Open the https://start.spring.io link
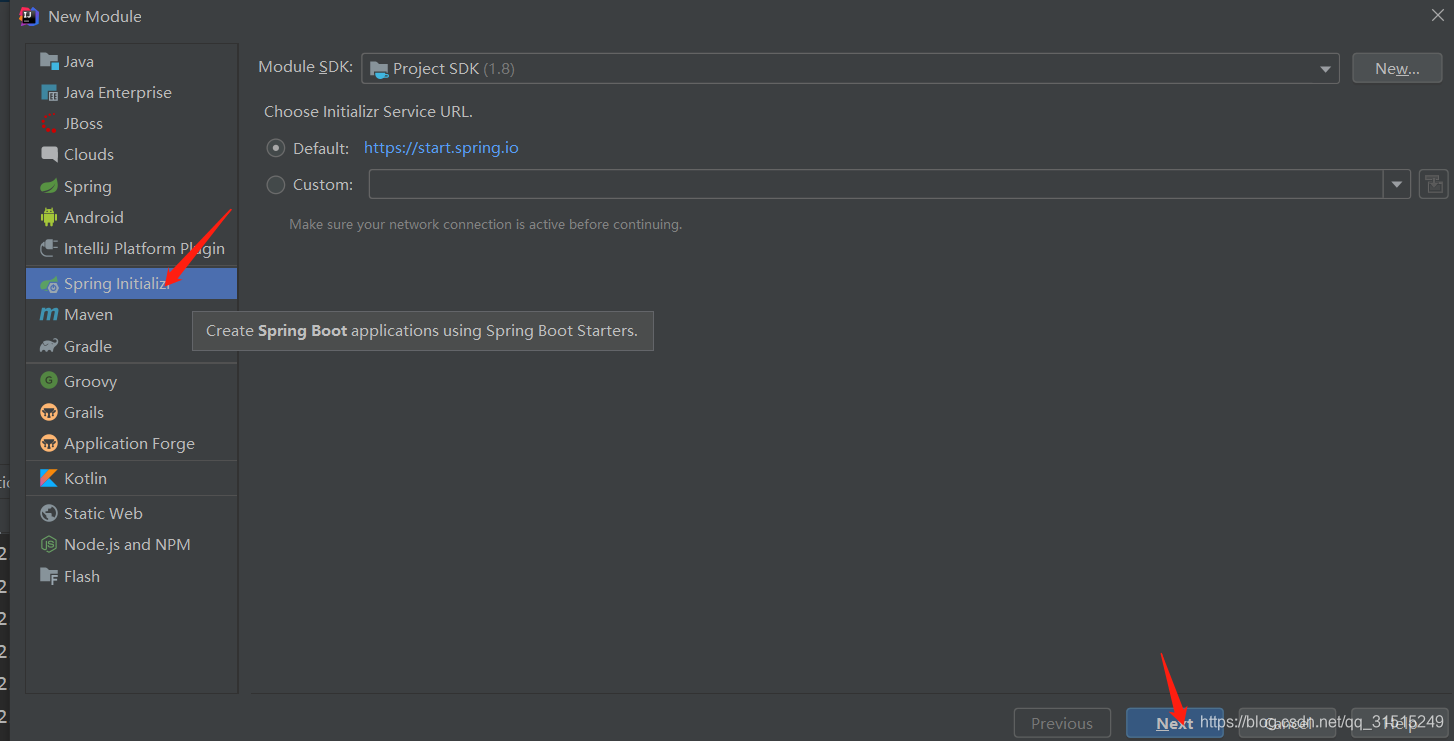 [x=441, y=148]
